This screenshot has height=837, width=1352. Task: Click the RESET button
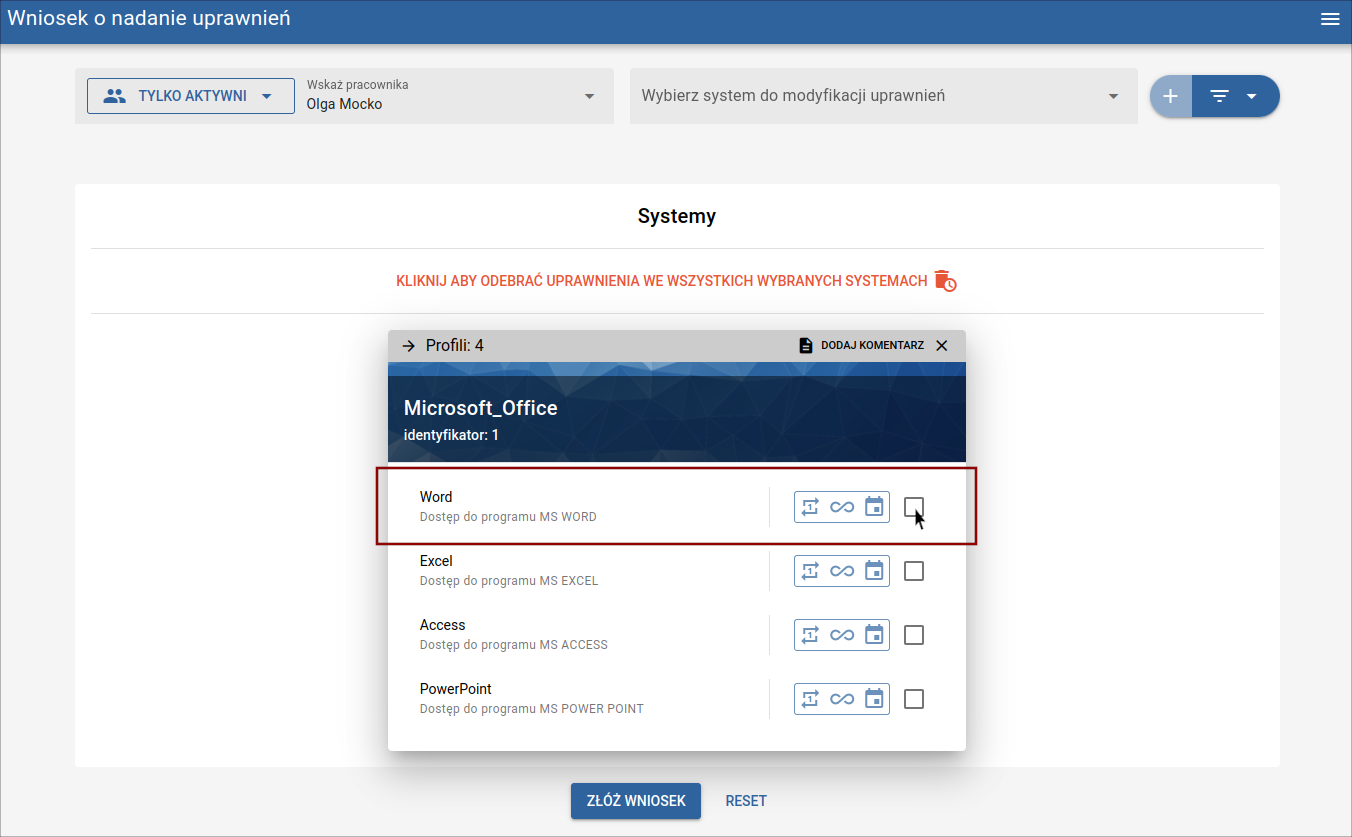click(746, 801)
